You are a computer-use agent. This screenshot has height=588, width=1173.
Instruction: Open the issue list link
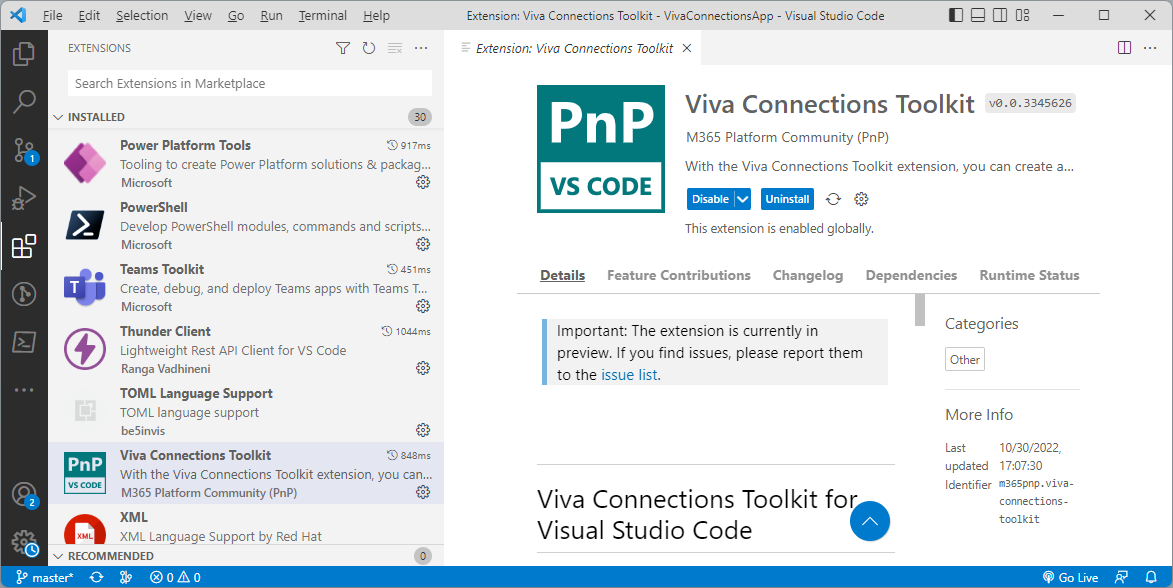629,375
